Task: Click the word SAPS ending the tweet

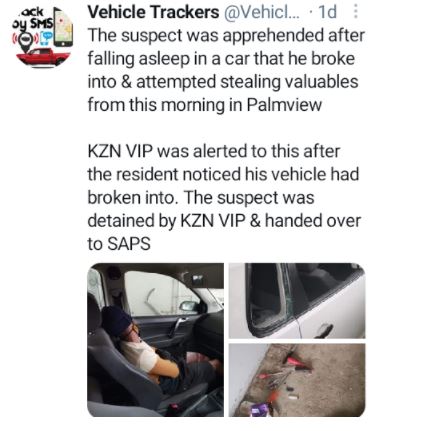Action: (x=129, y=244)
